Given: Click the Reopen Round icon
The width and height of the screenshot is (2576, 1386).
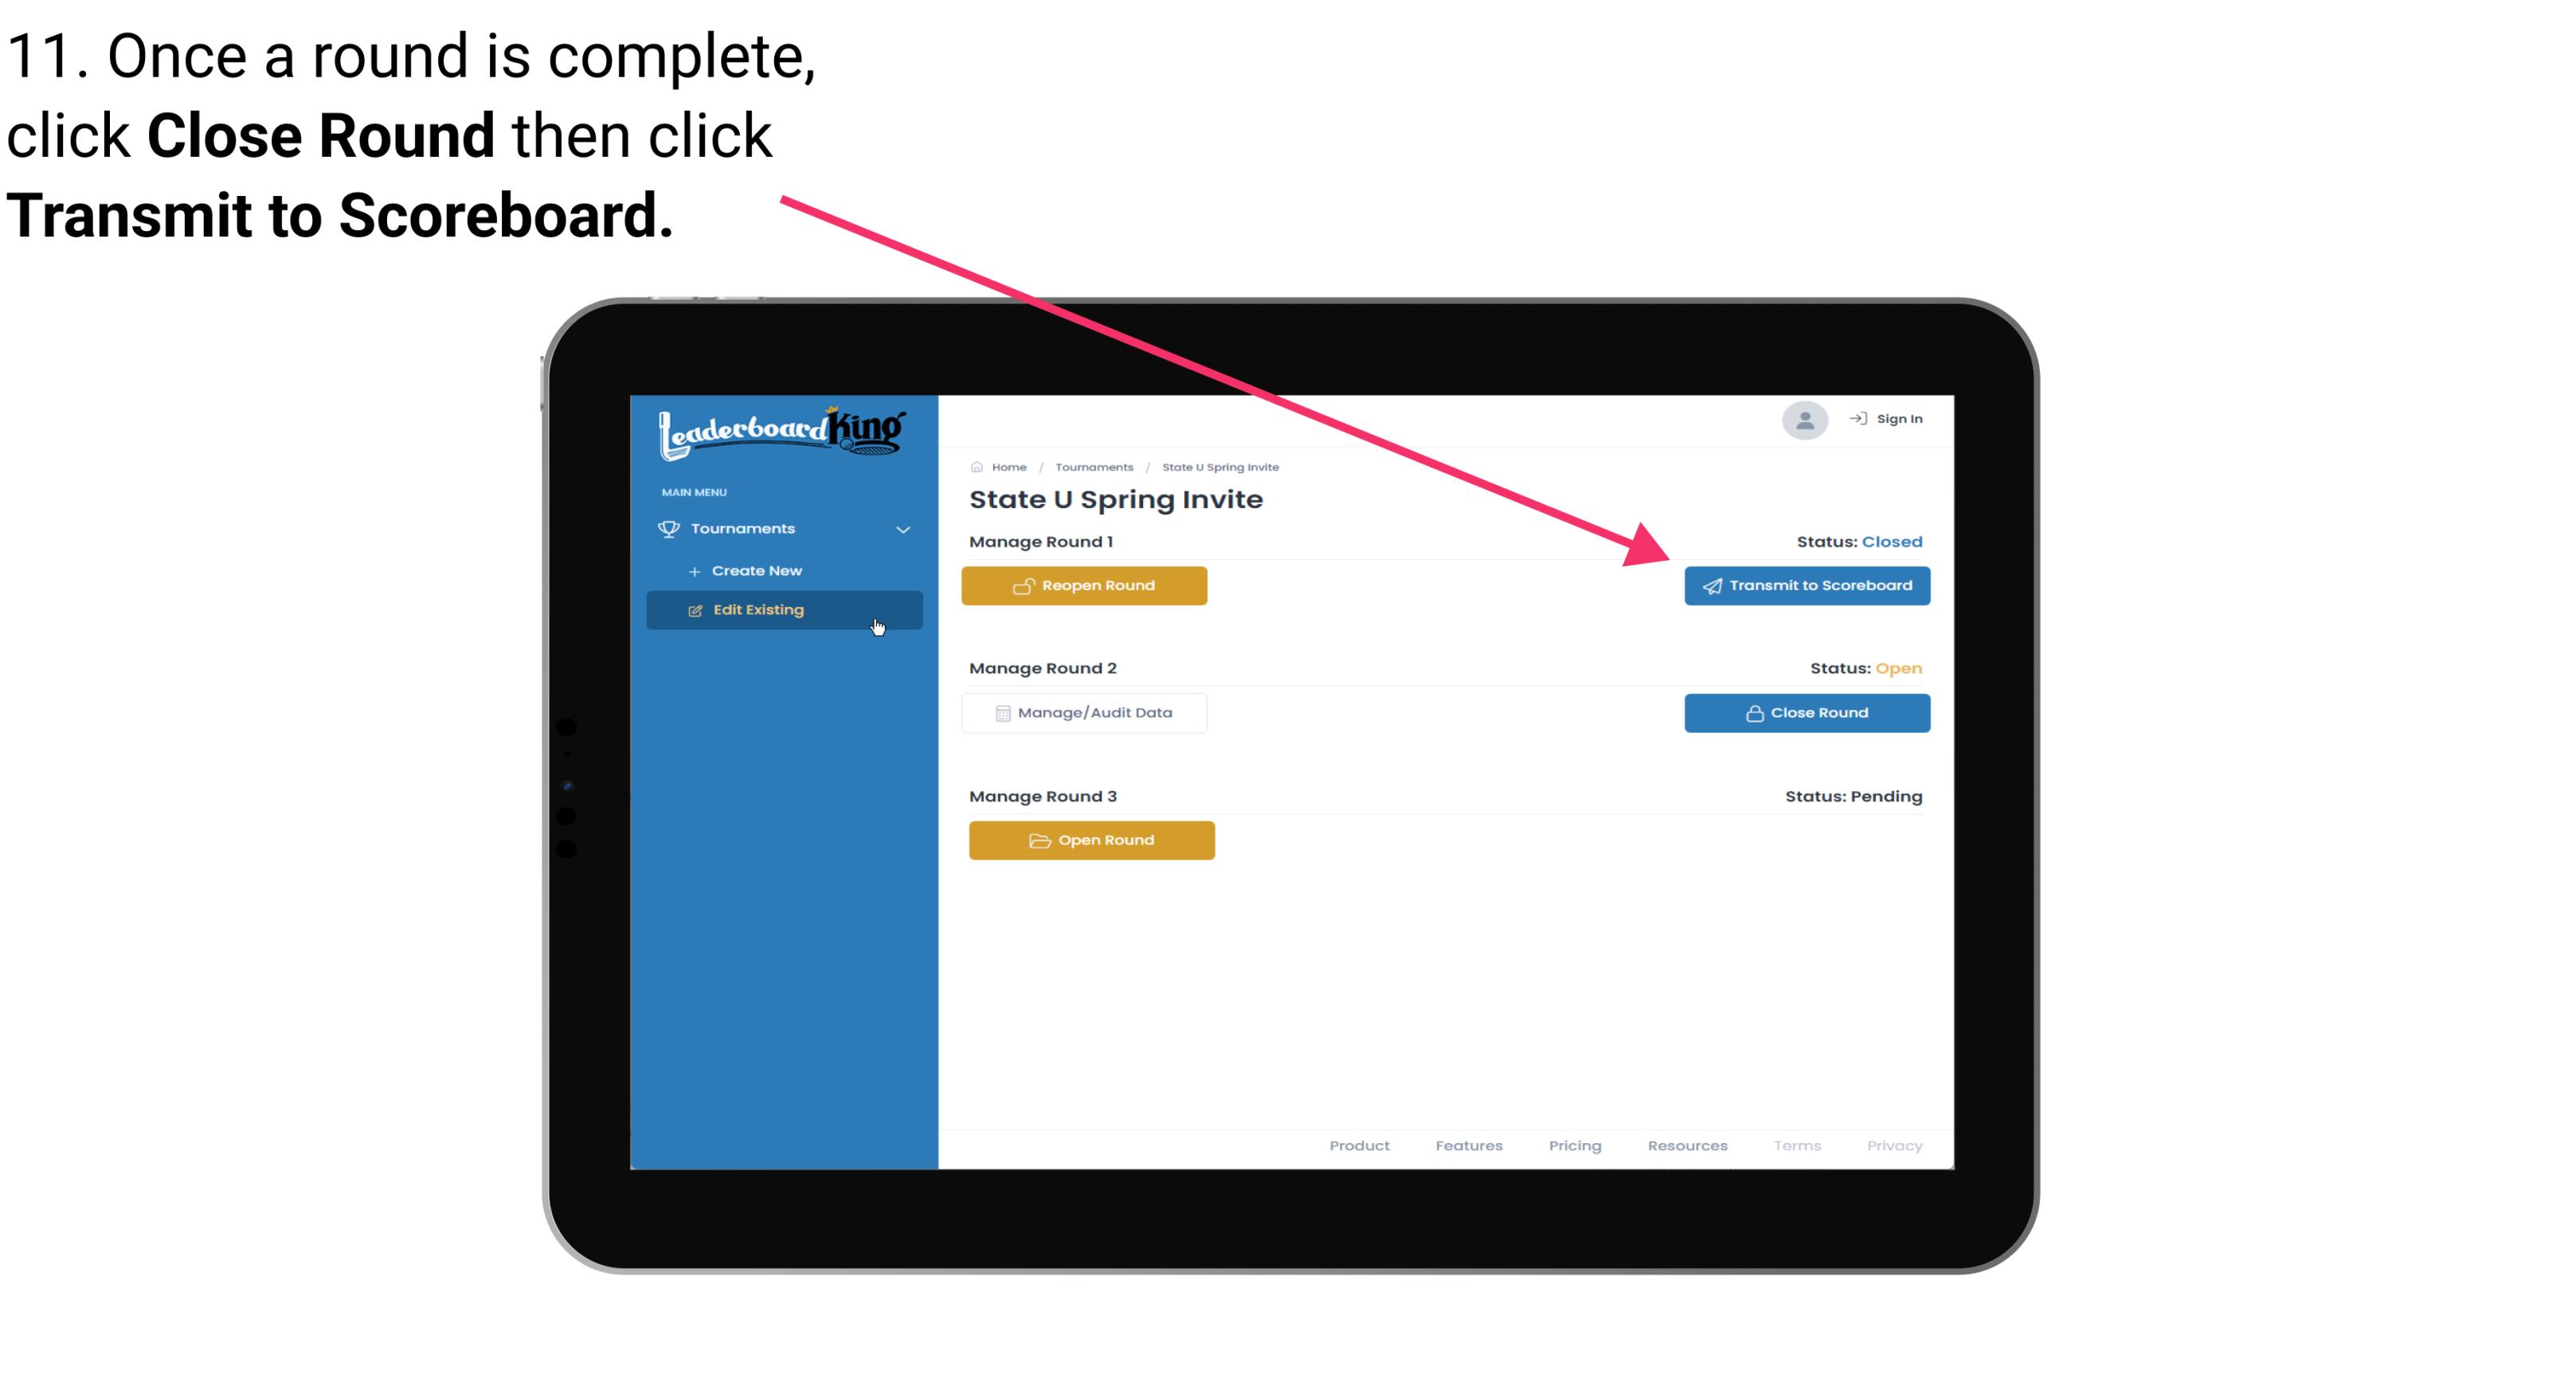Looking at the screenshot, I should click(x=1024, y=584).
